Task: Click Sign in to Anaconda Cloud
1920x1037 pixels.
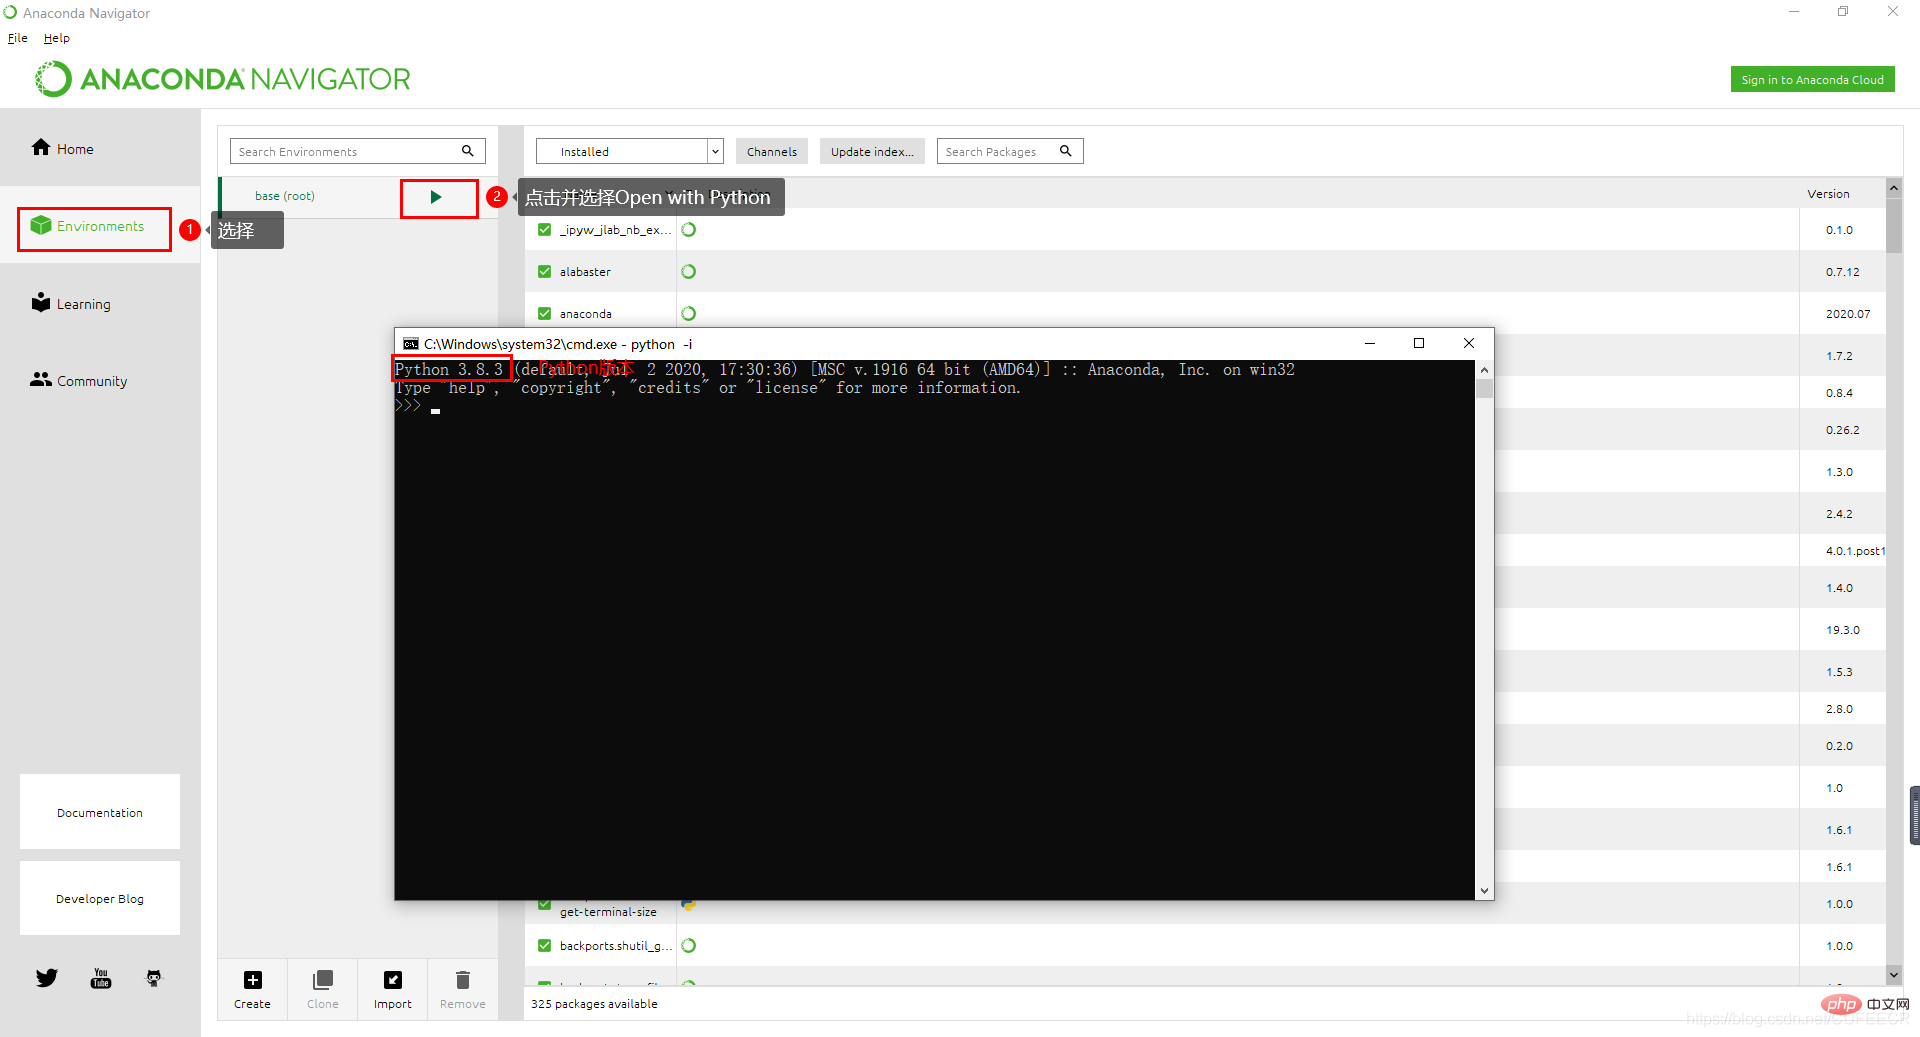Action: [1811, 80]
